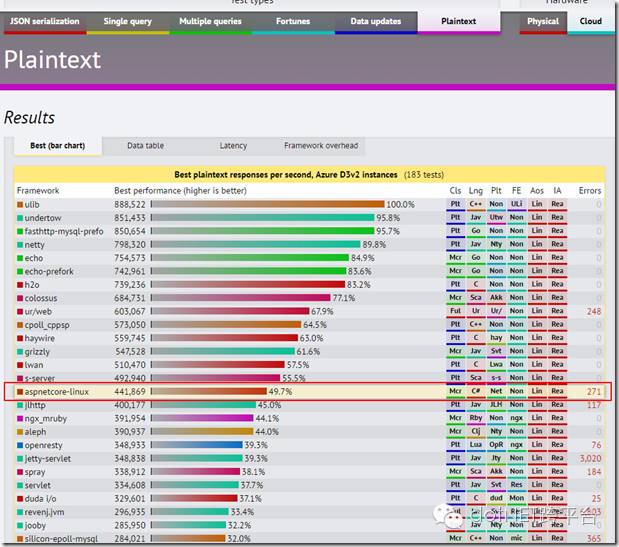Click echo-prefork value 742,961
This screenshot has height=547, width=619.
(130, 272)
